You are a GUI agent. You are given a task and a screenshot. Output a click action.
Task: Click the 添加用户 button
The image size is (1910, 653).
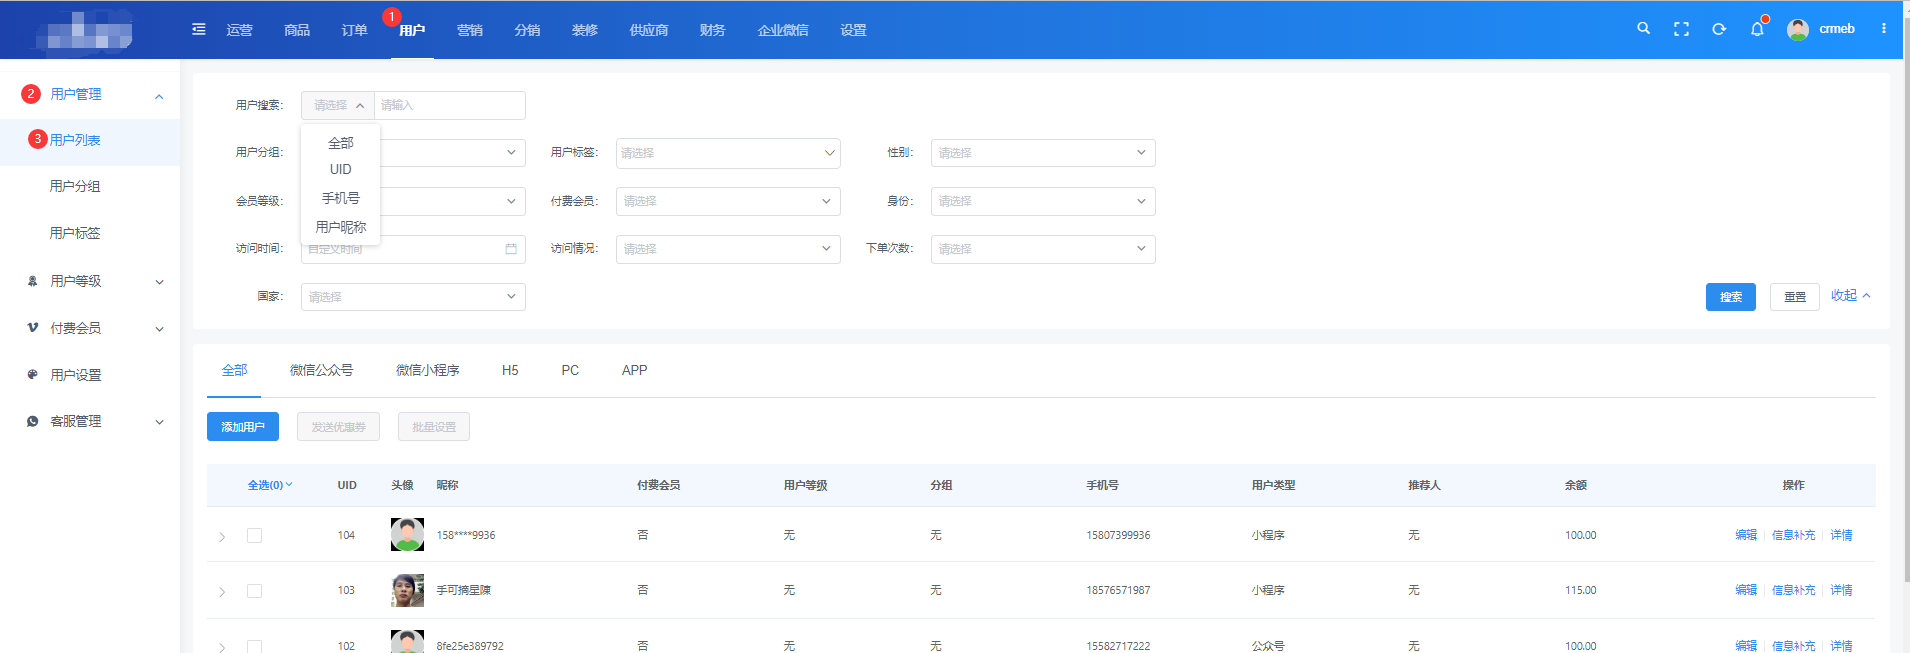tap(243, 427)
